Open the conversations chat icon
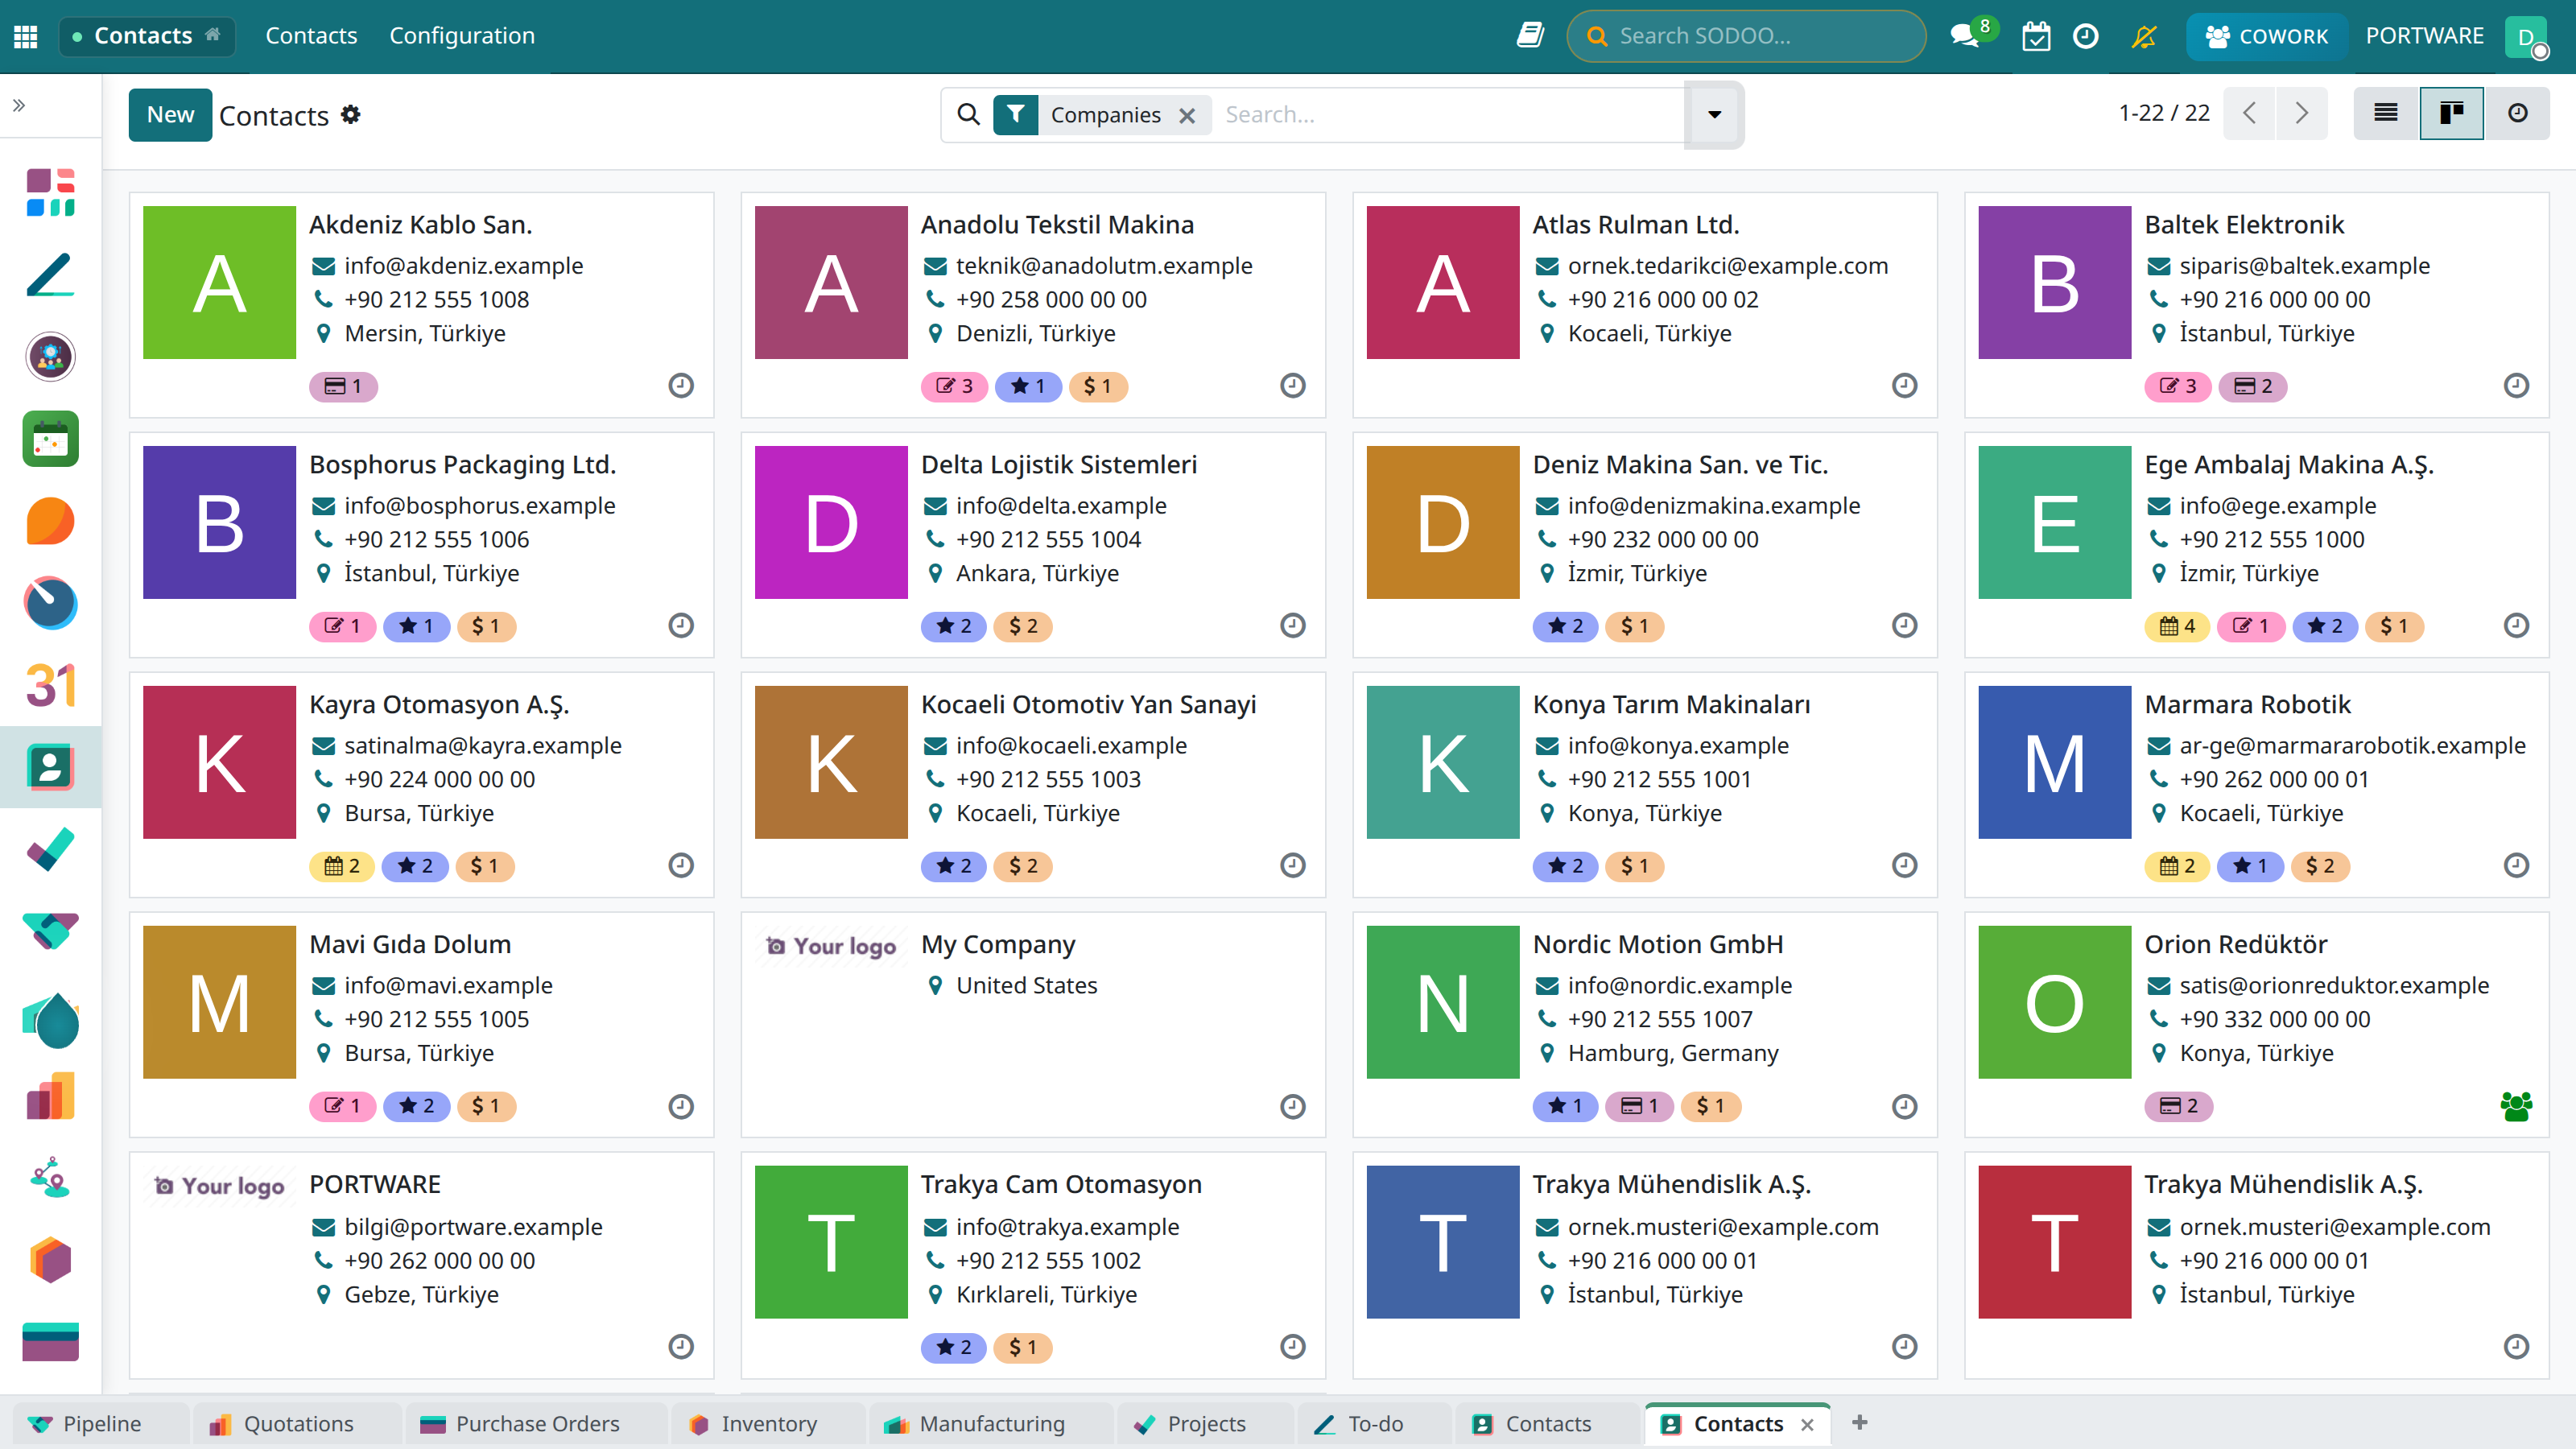2576x1449 pixels. pyautogui.click(x=1965, y=36)
